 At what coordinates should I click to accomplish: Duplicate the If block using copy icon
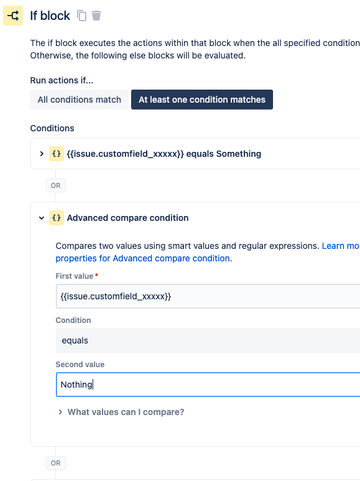coord(82,16)
